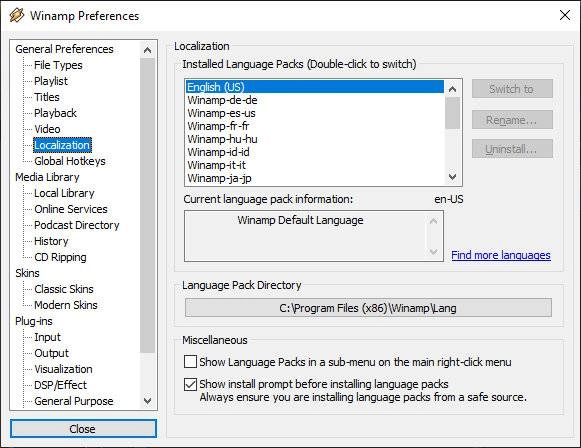Click the Switch to button

pos(512,89)
